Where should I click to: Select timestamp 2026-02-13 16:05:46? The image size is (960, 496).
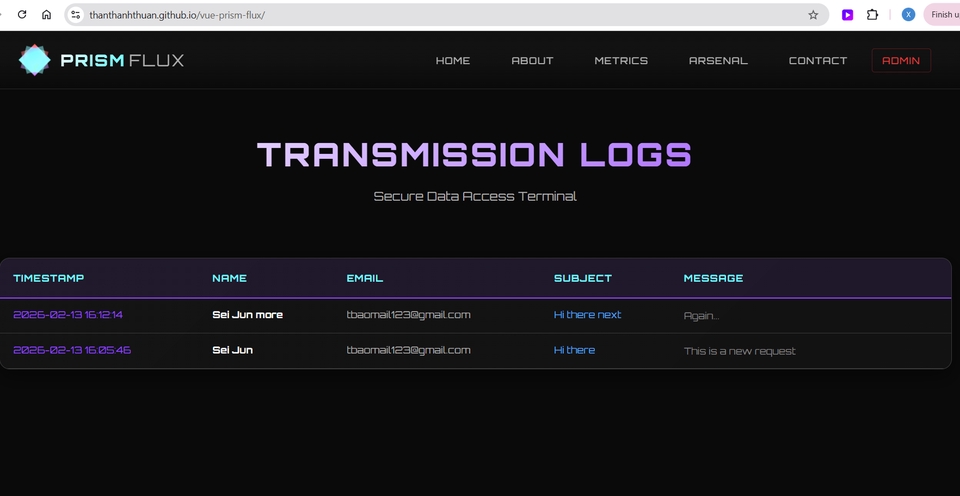[72, 350]
